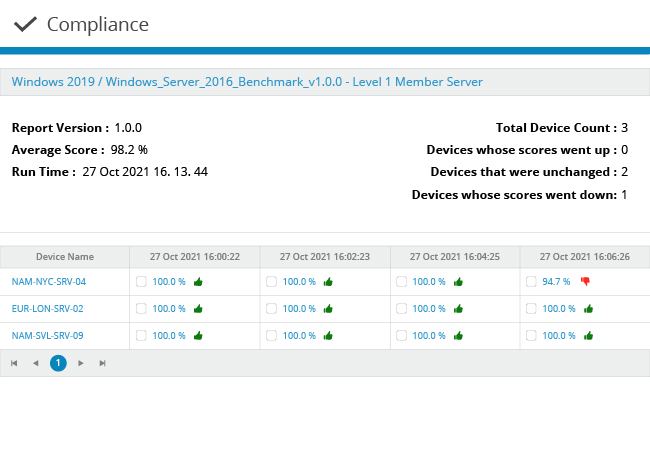Click thumbs-up icon for NAM-SVL-SRV-09 at 16:06:26
The image size is (650, 457).
click(589, 336)
